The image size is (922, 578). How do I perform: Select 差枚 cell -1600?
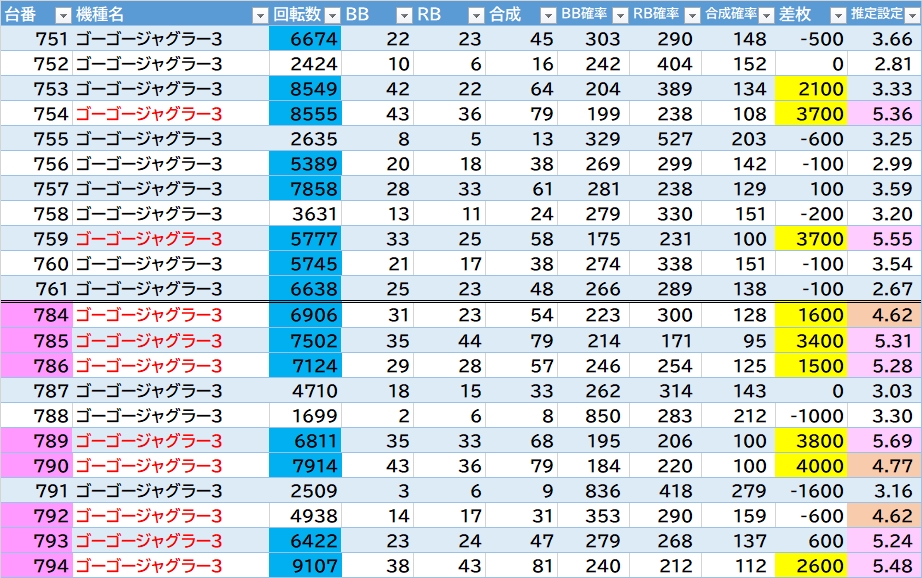(x=811, y=490)
